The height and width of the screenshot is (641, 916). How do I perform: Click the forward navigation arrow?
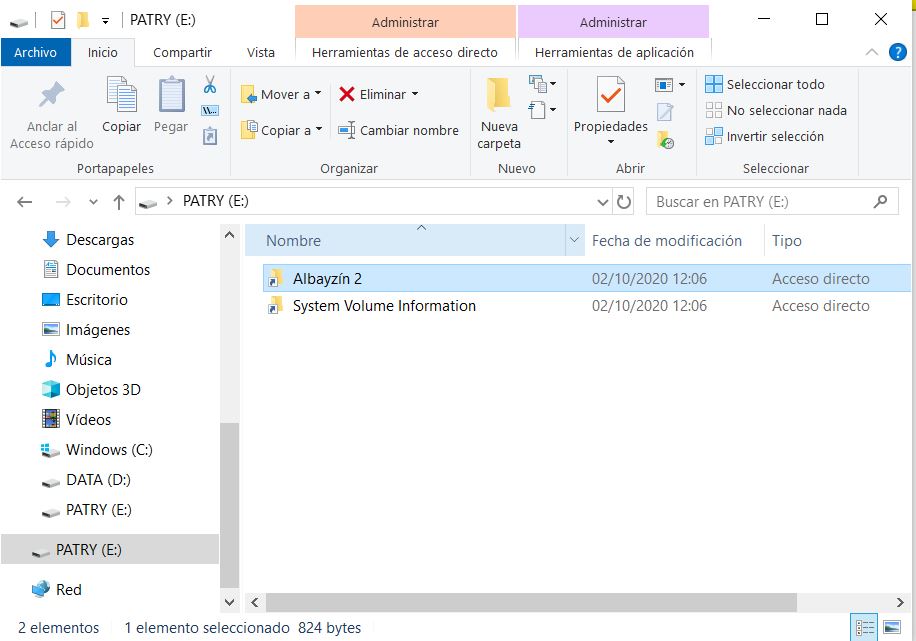[63, 202]
